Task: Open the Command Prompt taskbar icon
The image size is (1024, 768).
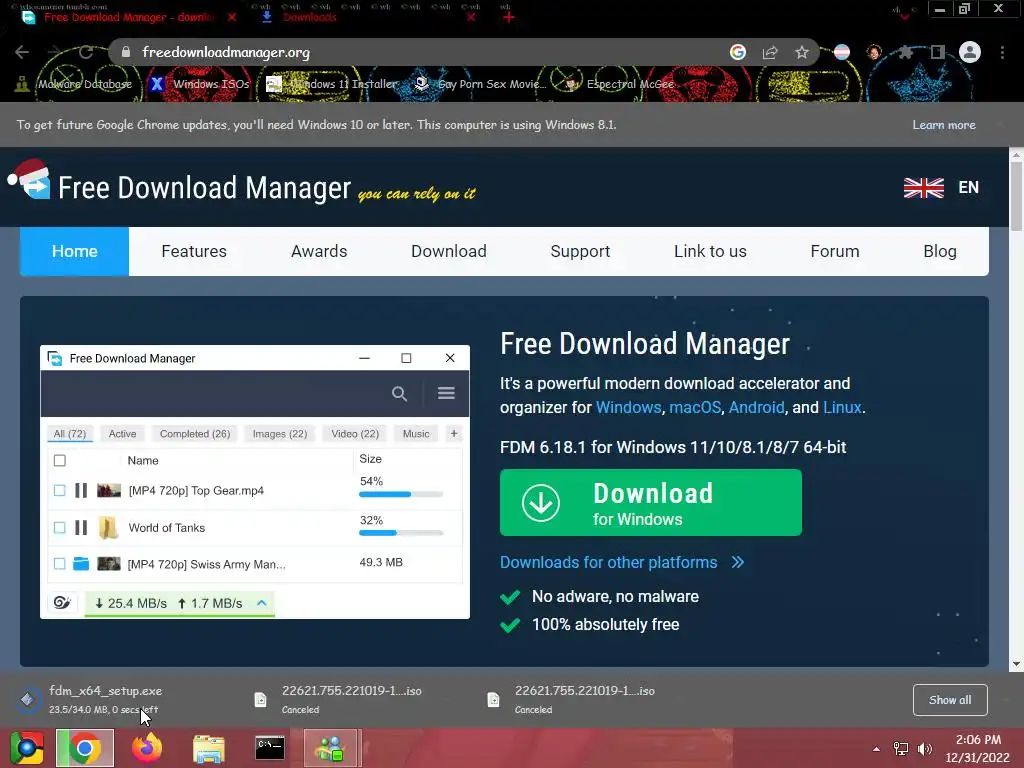Action: pyautogui.click(x=270, y=748)
